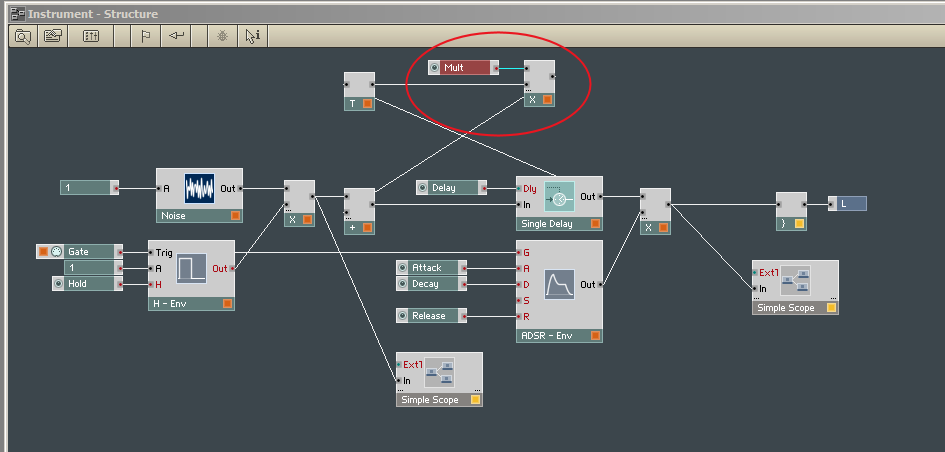Image resolution: width=945 pixels, height=452 pixels.
Task: Select the Noise module waveform icon
Action: pyautogui.click(x=199, y=189)
